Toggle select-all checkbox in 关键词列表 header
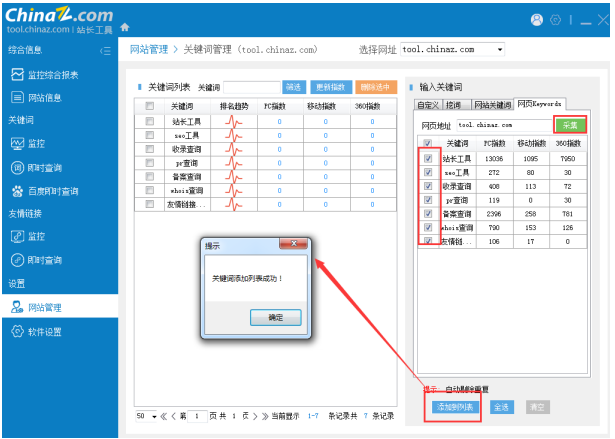615x439 pixels. coord(149,106)
